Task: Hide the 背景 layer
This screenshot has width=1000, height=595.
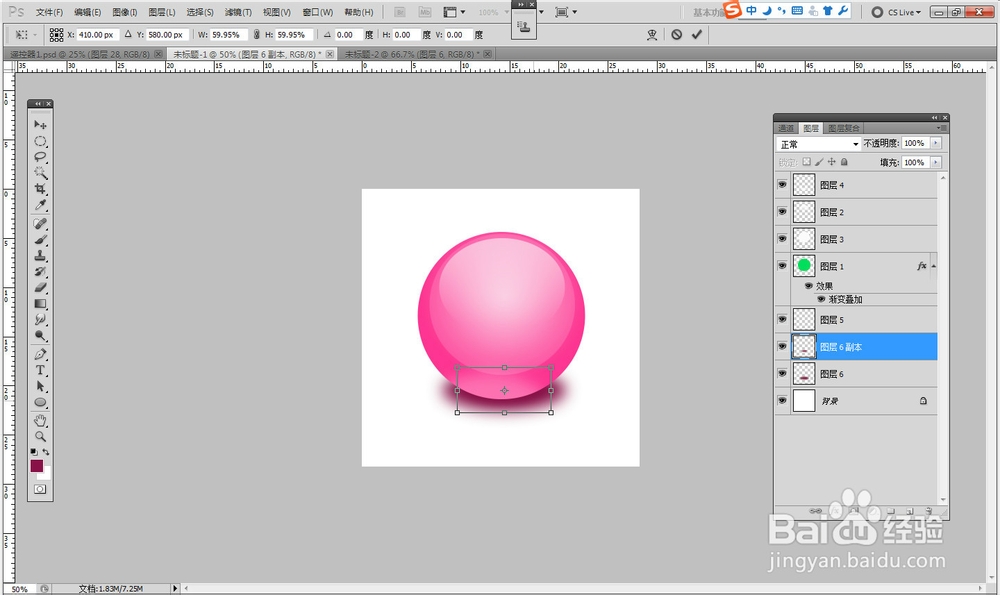Action: click(782, 400)
